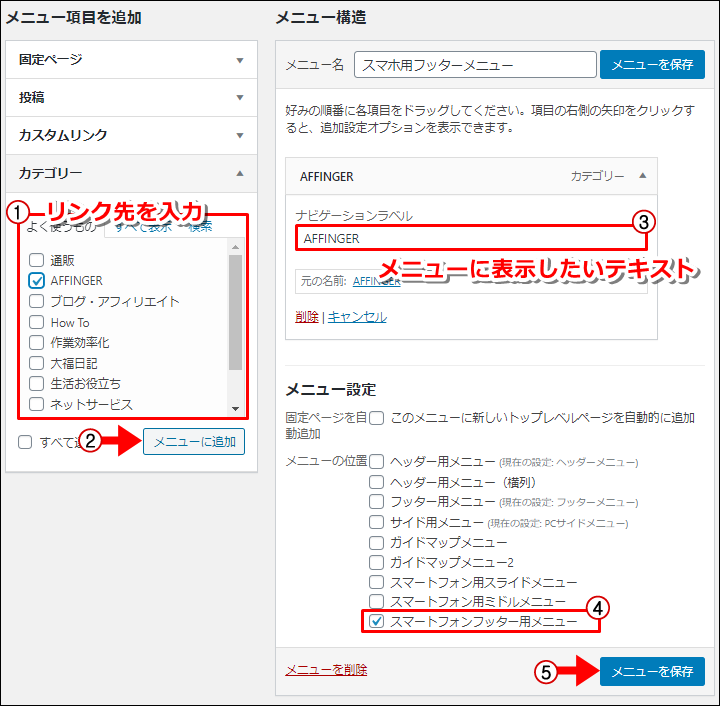Check the ブログ・アフィリエイト category checkbox
Image resolution: width=720 pixels, height=706 pixels.
tap(37, 301)
